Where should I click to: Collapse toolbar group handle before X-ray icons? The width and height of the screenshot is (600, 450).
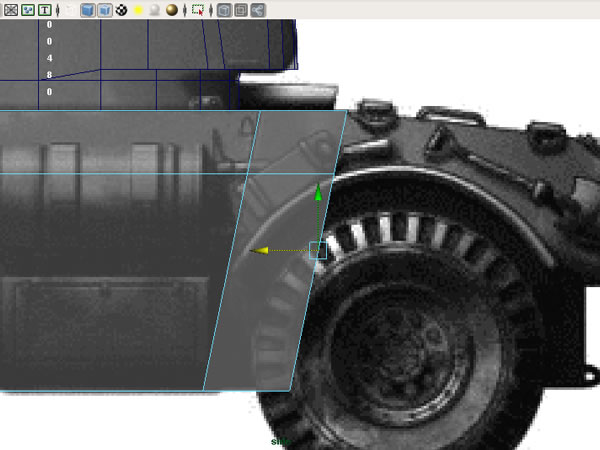(211, 10)
